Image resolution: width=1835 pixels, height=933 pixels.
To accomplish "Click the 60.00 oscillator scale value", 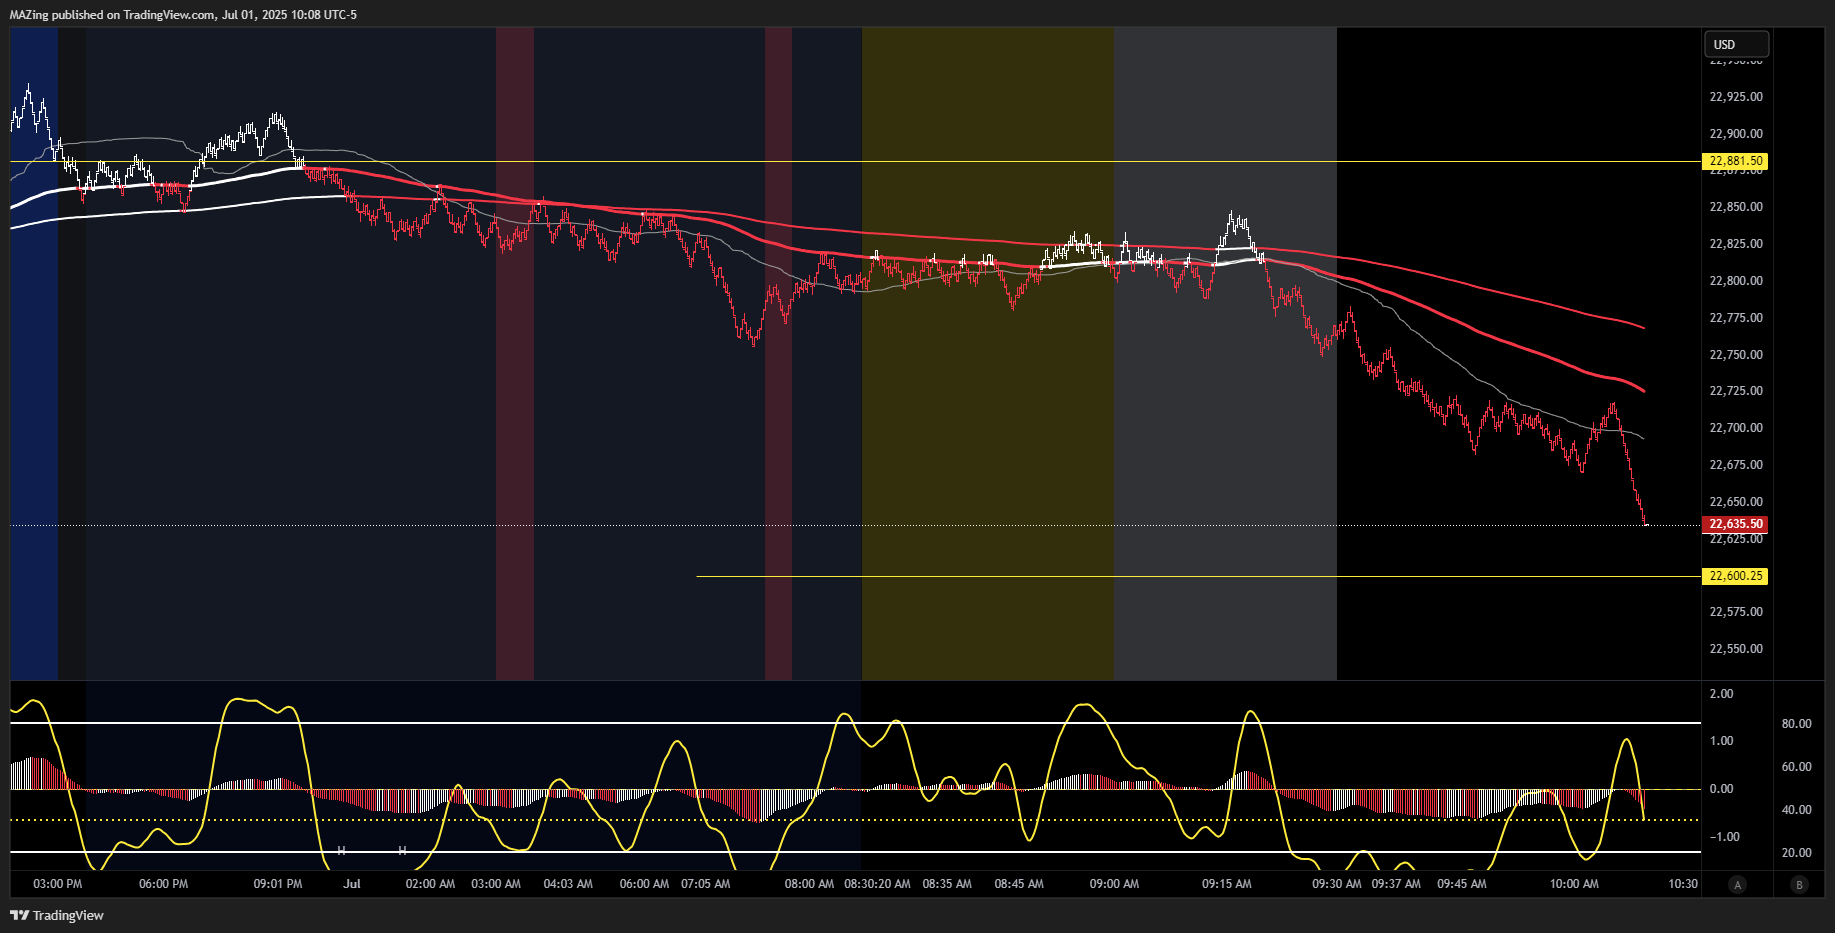I will click(x=1797, y=767).
